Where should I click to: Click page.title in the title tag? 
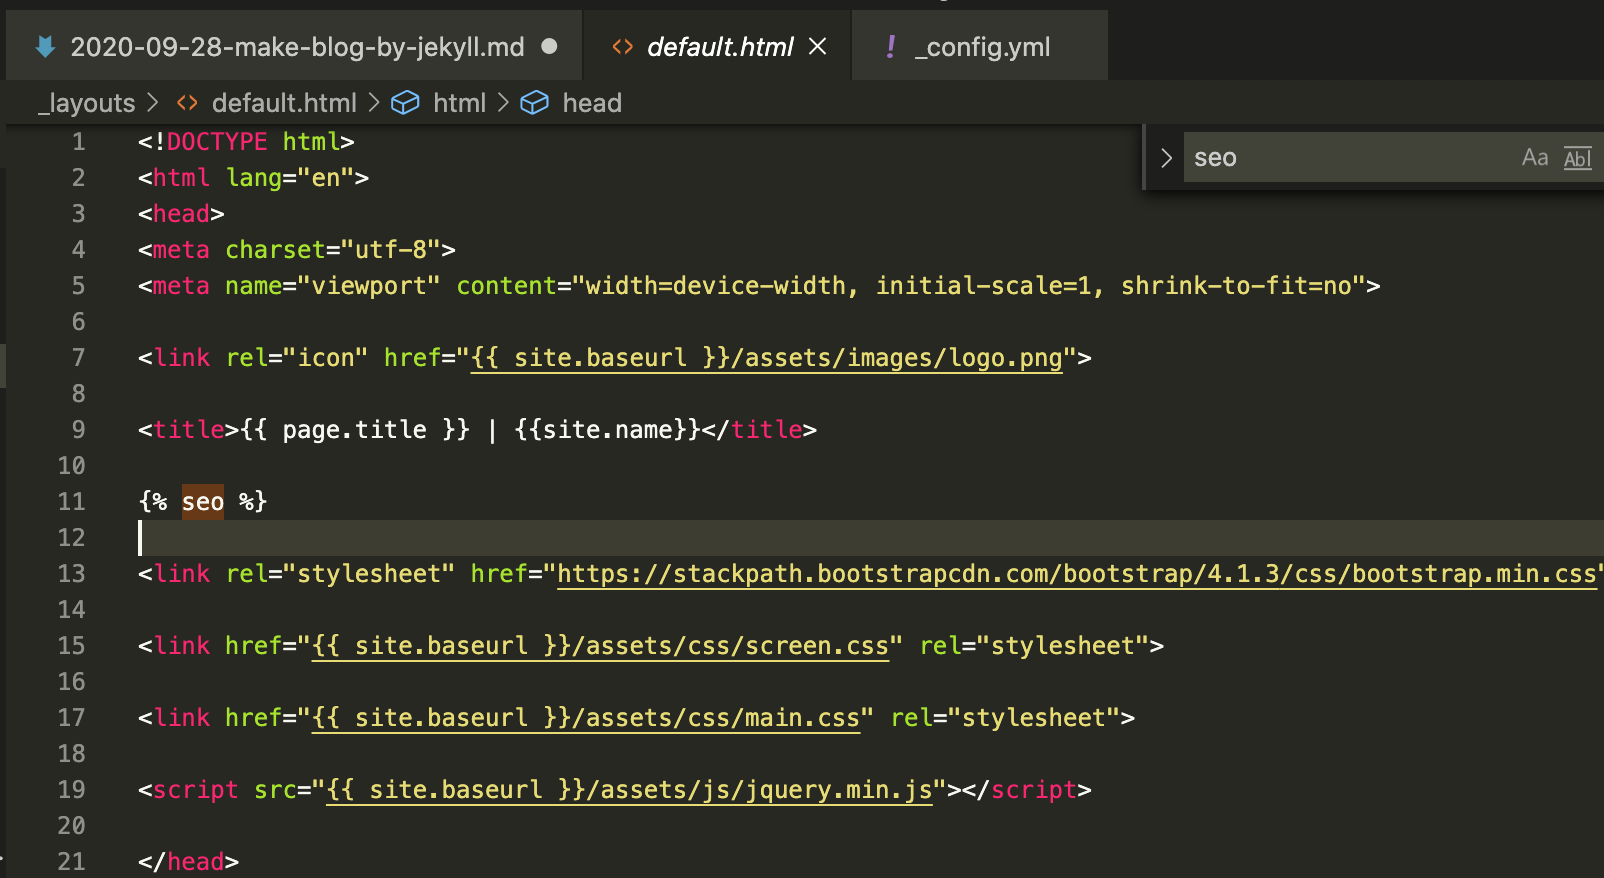[355, 430]
